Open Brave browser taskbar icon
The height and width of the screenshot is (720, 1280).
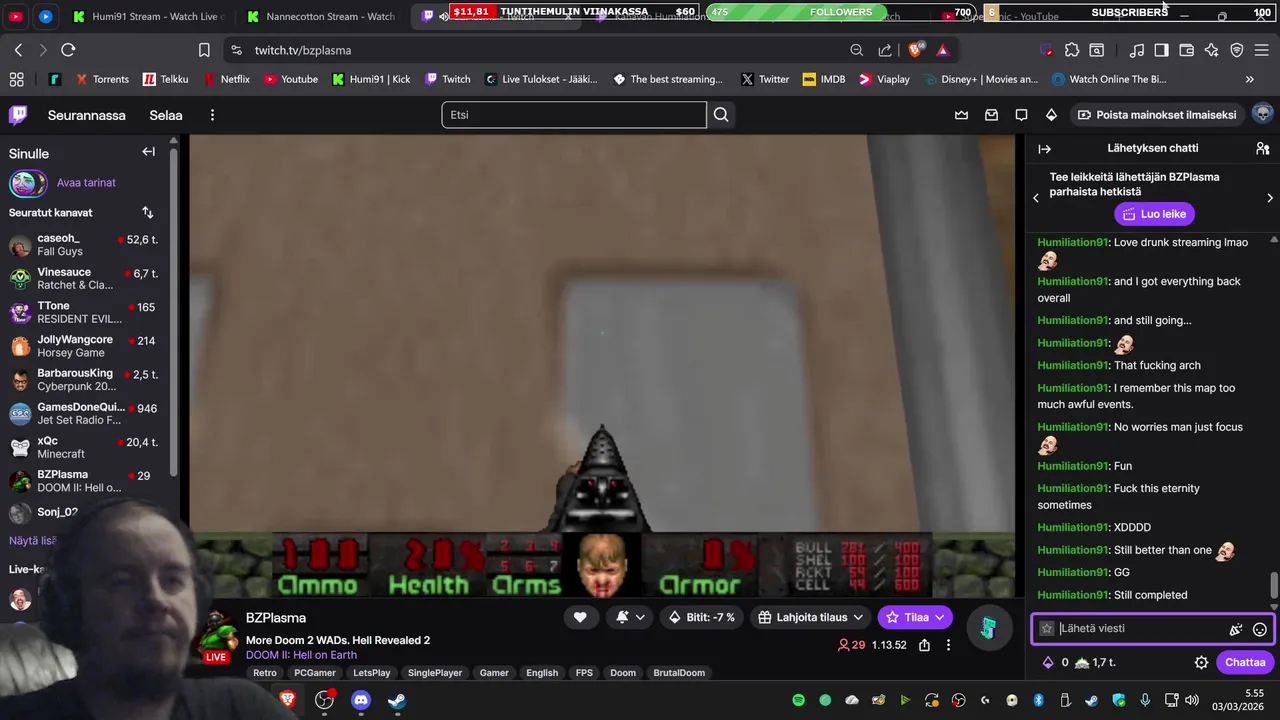[x=288, y=700]
